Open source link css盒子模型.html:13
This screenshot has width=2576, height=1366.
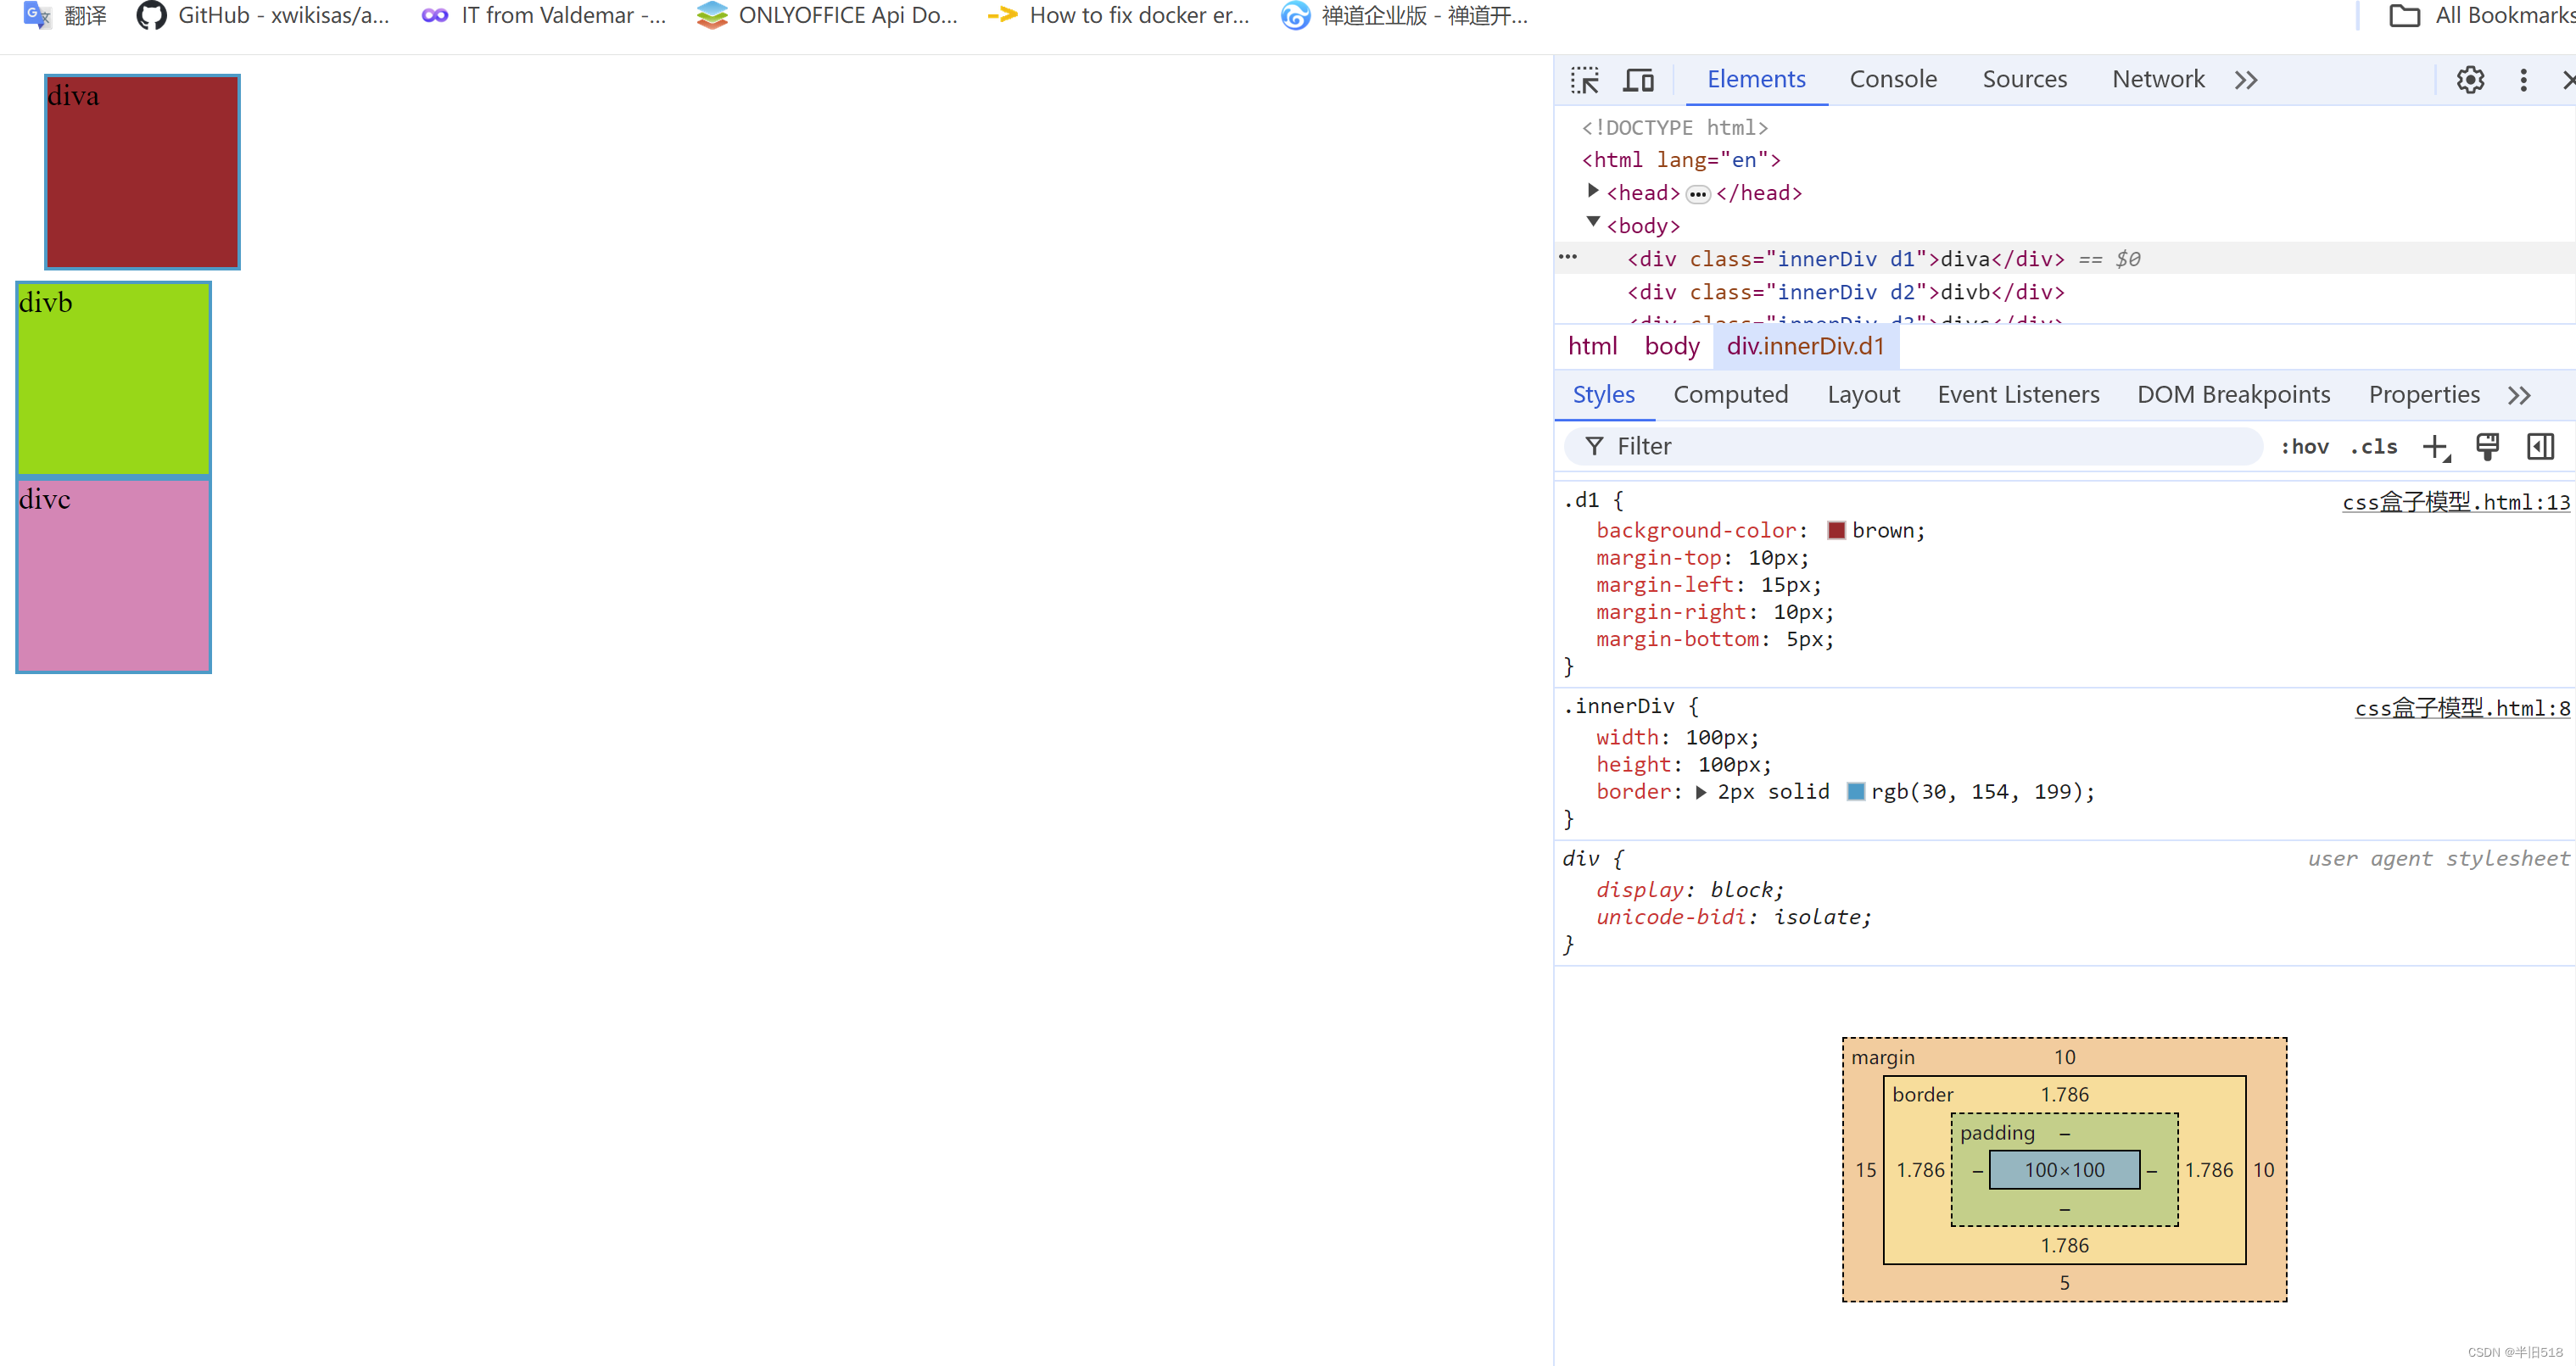(x=2456, y=502)
